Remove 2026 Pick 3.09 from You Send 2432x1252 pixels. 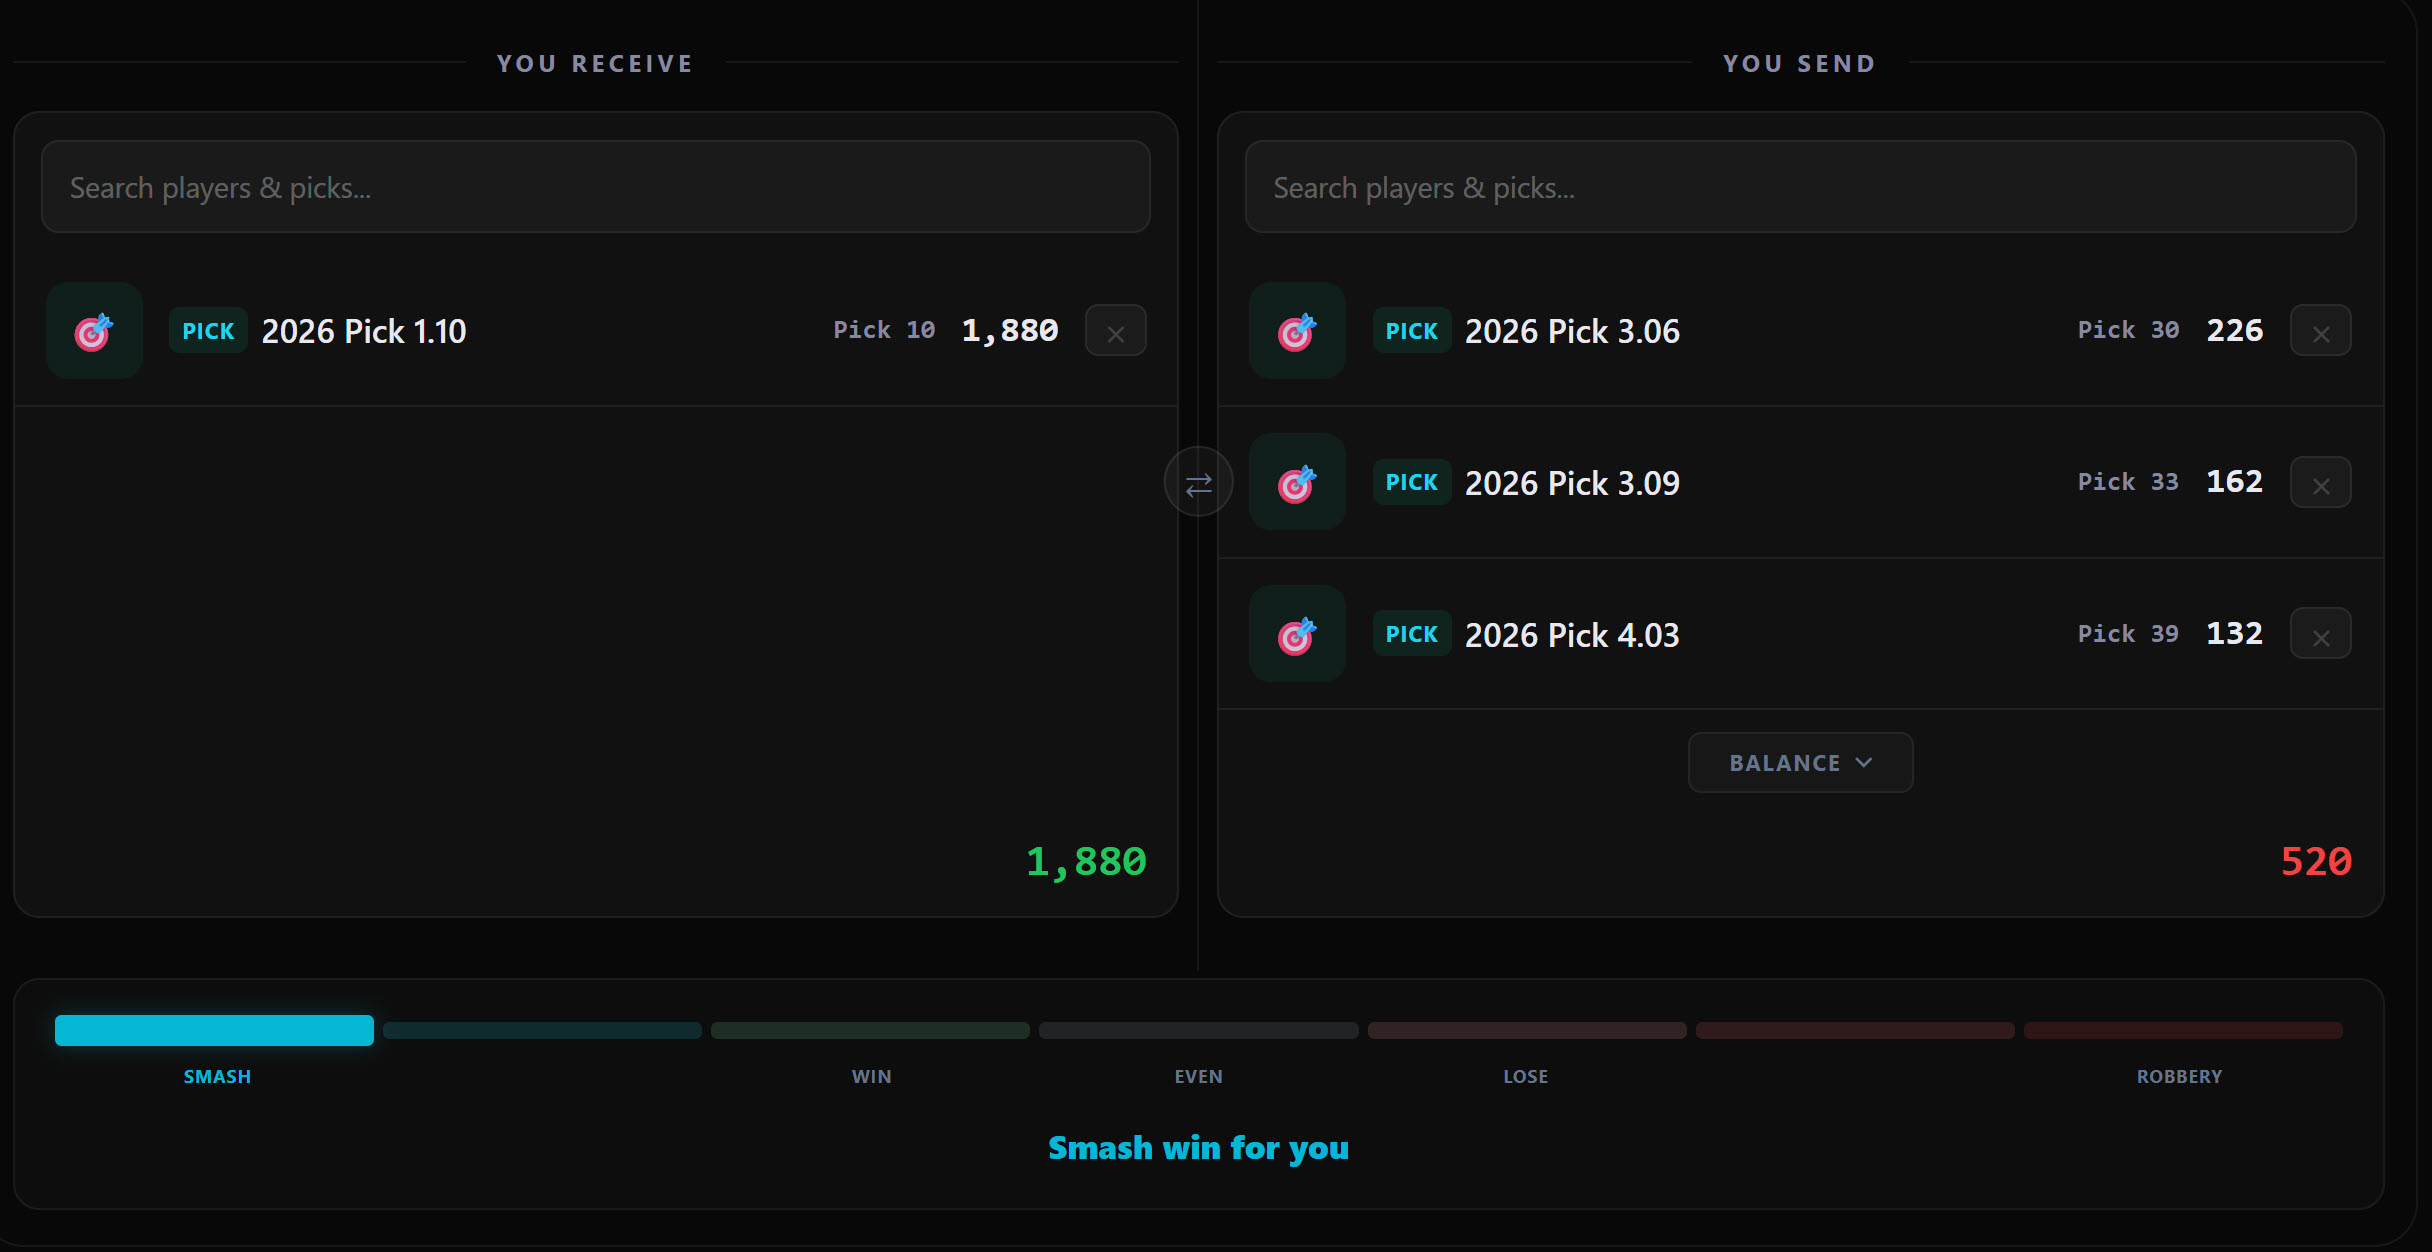[x=2321, y=481]
